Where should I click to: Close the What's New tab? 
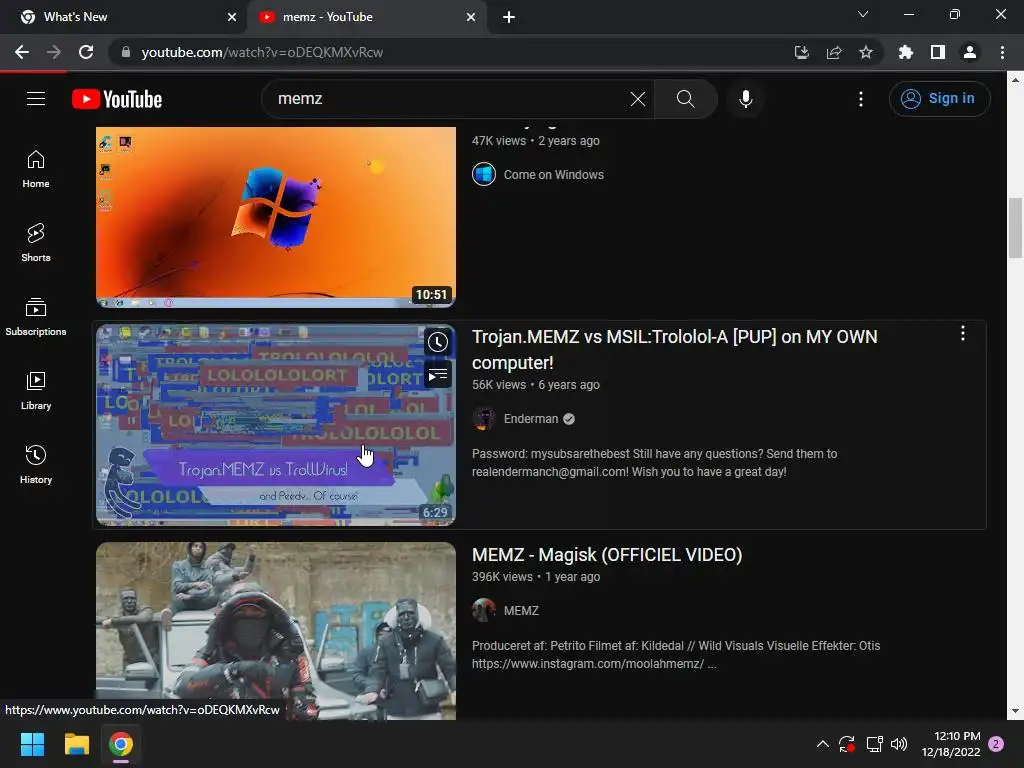231,17
